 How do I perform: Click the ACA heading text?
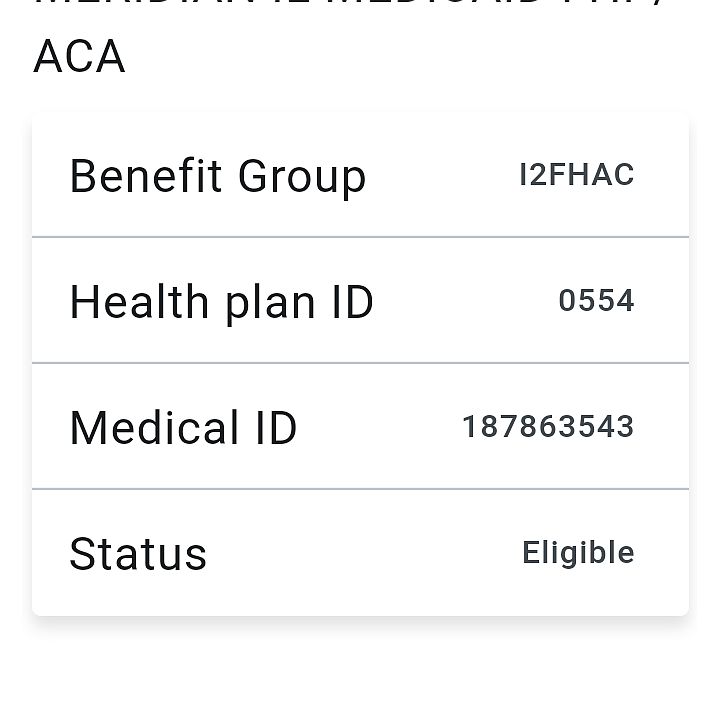point(79,57)
